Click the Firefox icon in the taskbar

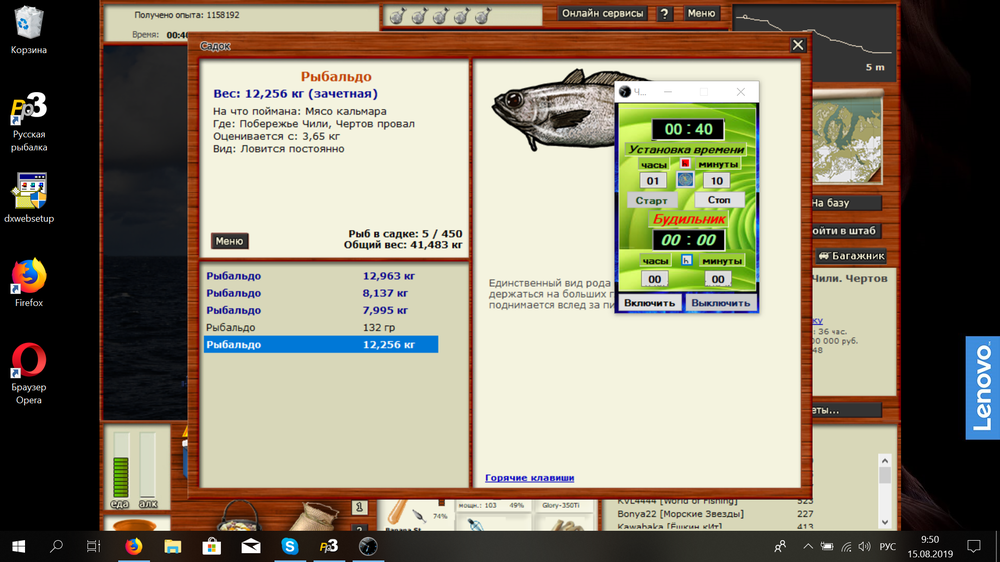[x=134, y=546]
